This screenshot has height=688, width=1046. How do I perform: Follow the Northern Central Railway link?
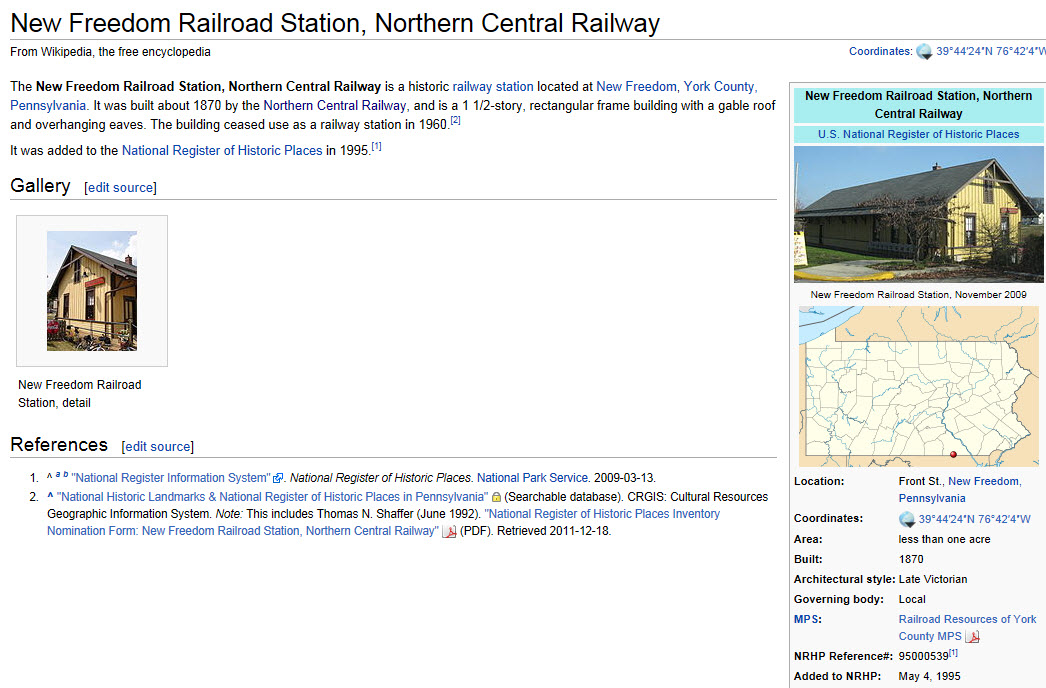click(x=335, y=105)
